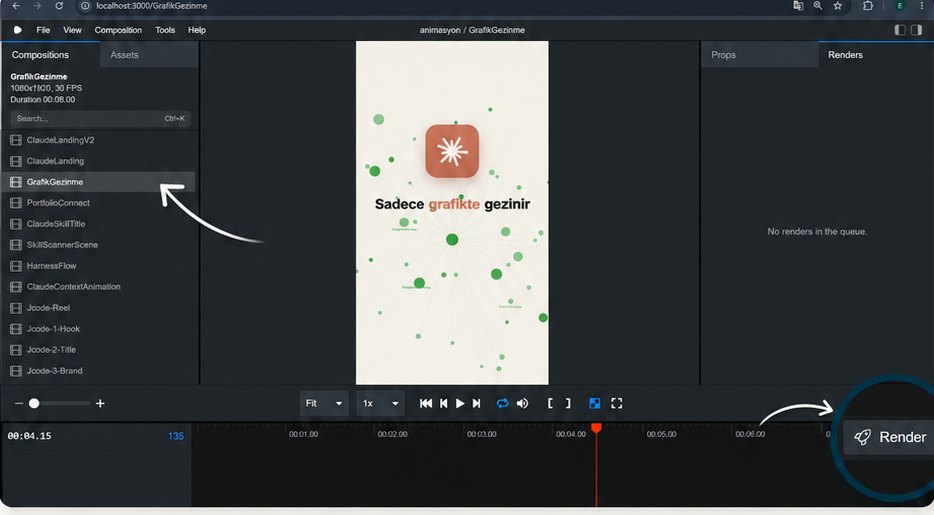The height and width of the screenshot is (515, 934).
Task: Select the ClaudeSkillTitle composition
Action: click(x=98, y=224)
